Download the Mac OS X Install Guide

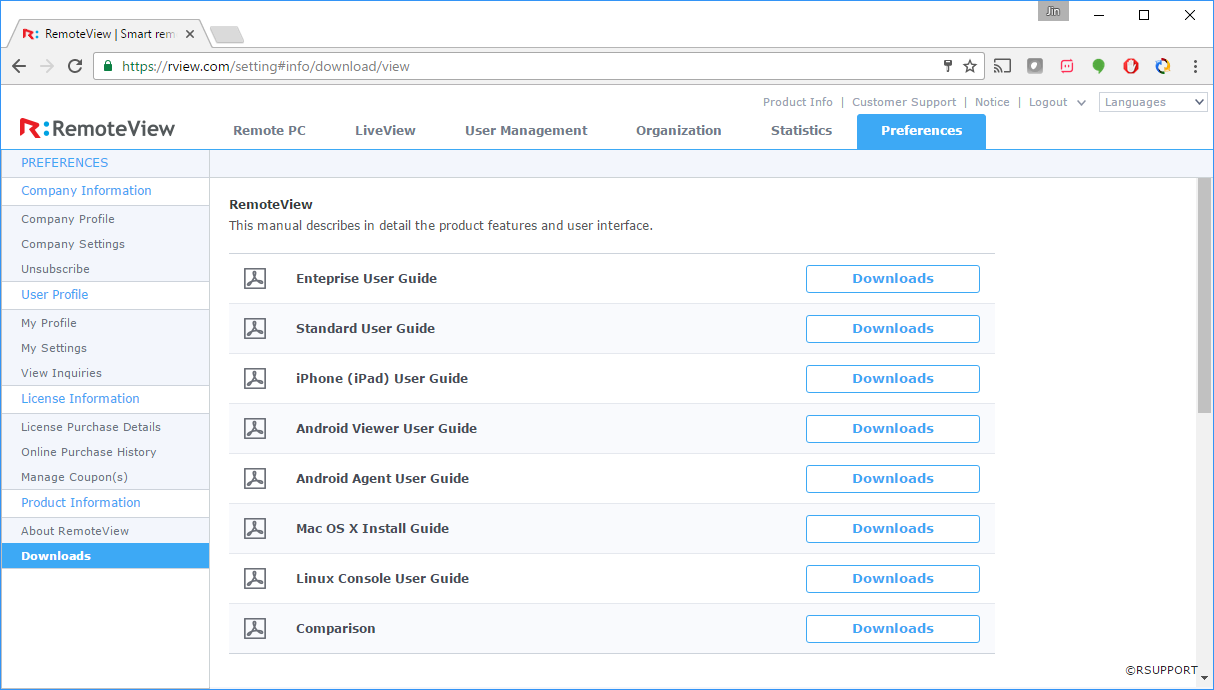(x=893, y=529)
